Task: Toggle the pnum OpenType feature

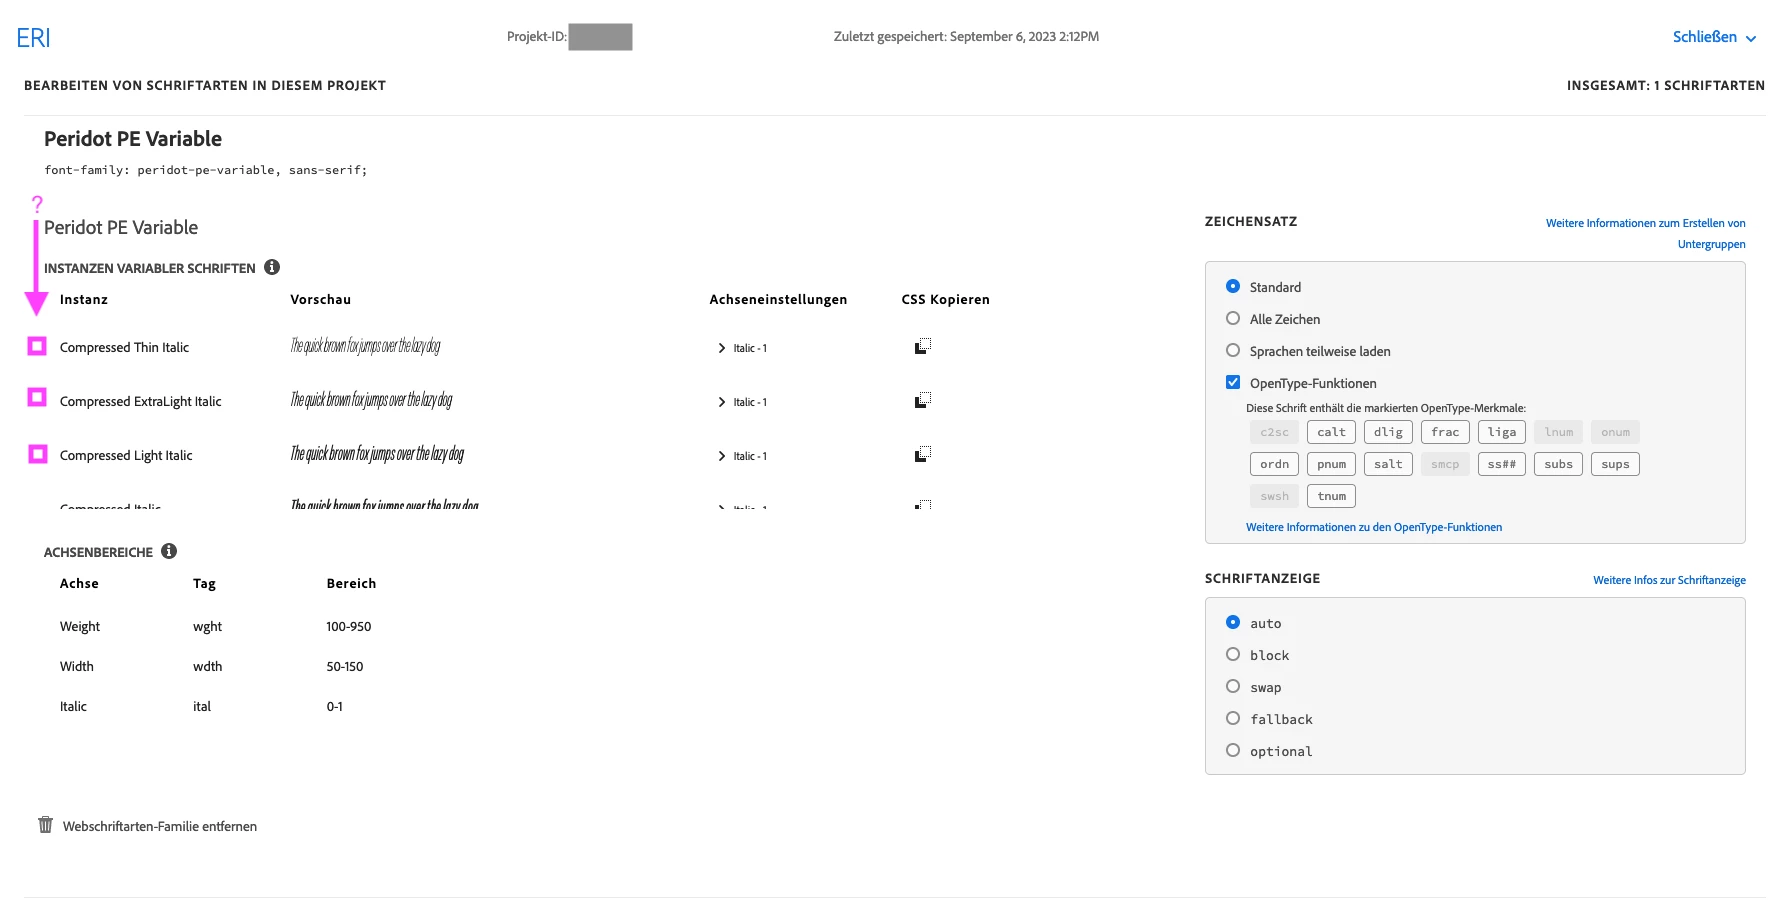Action: pos(1331,464)
